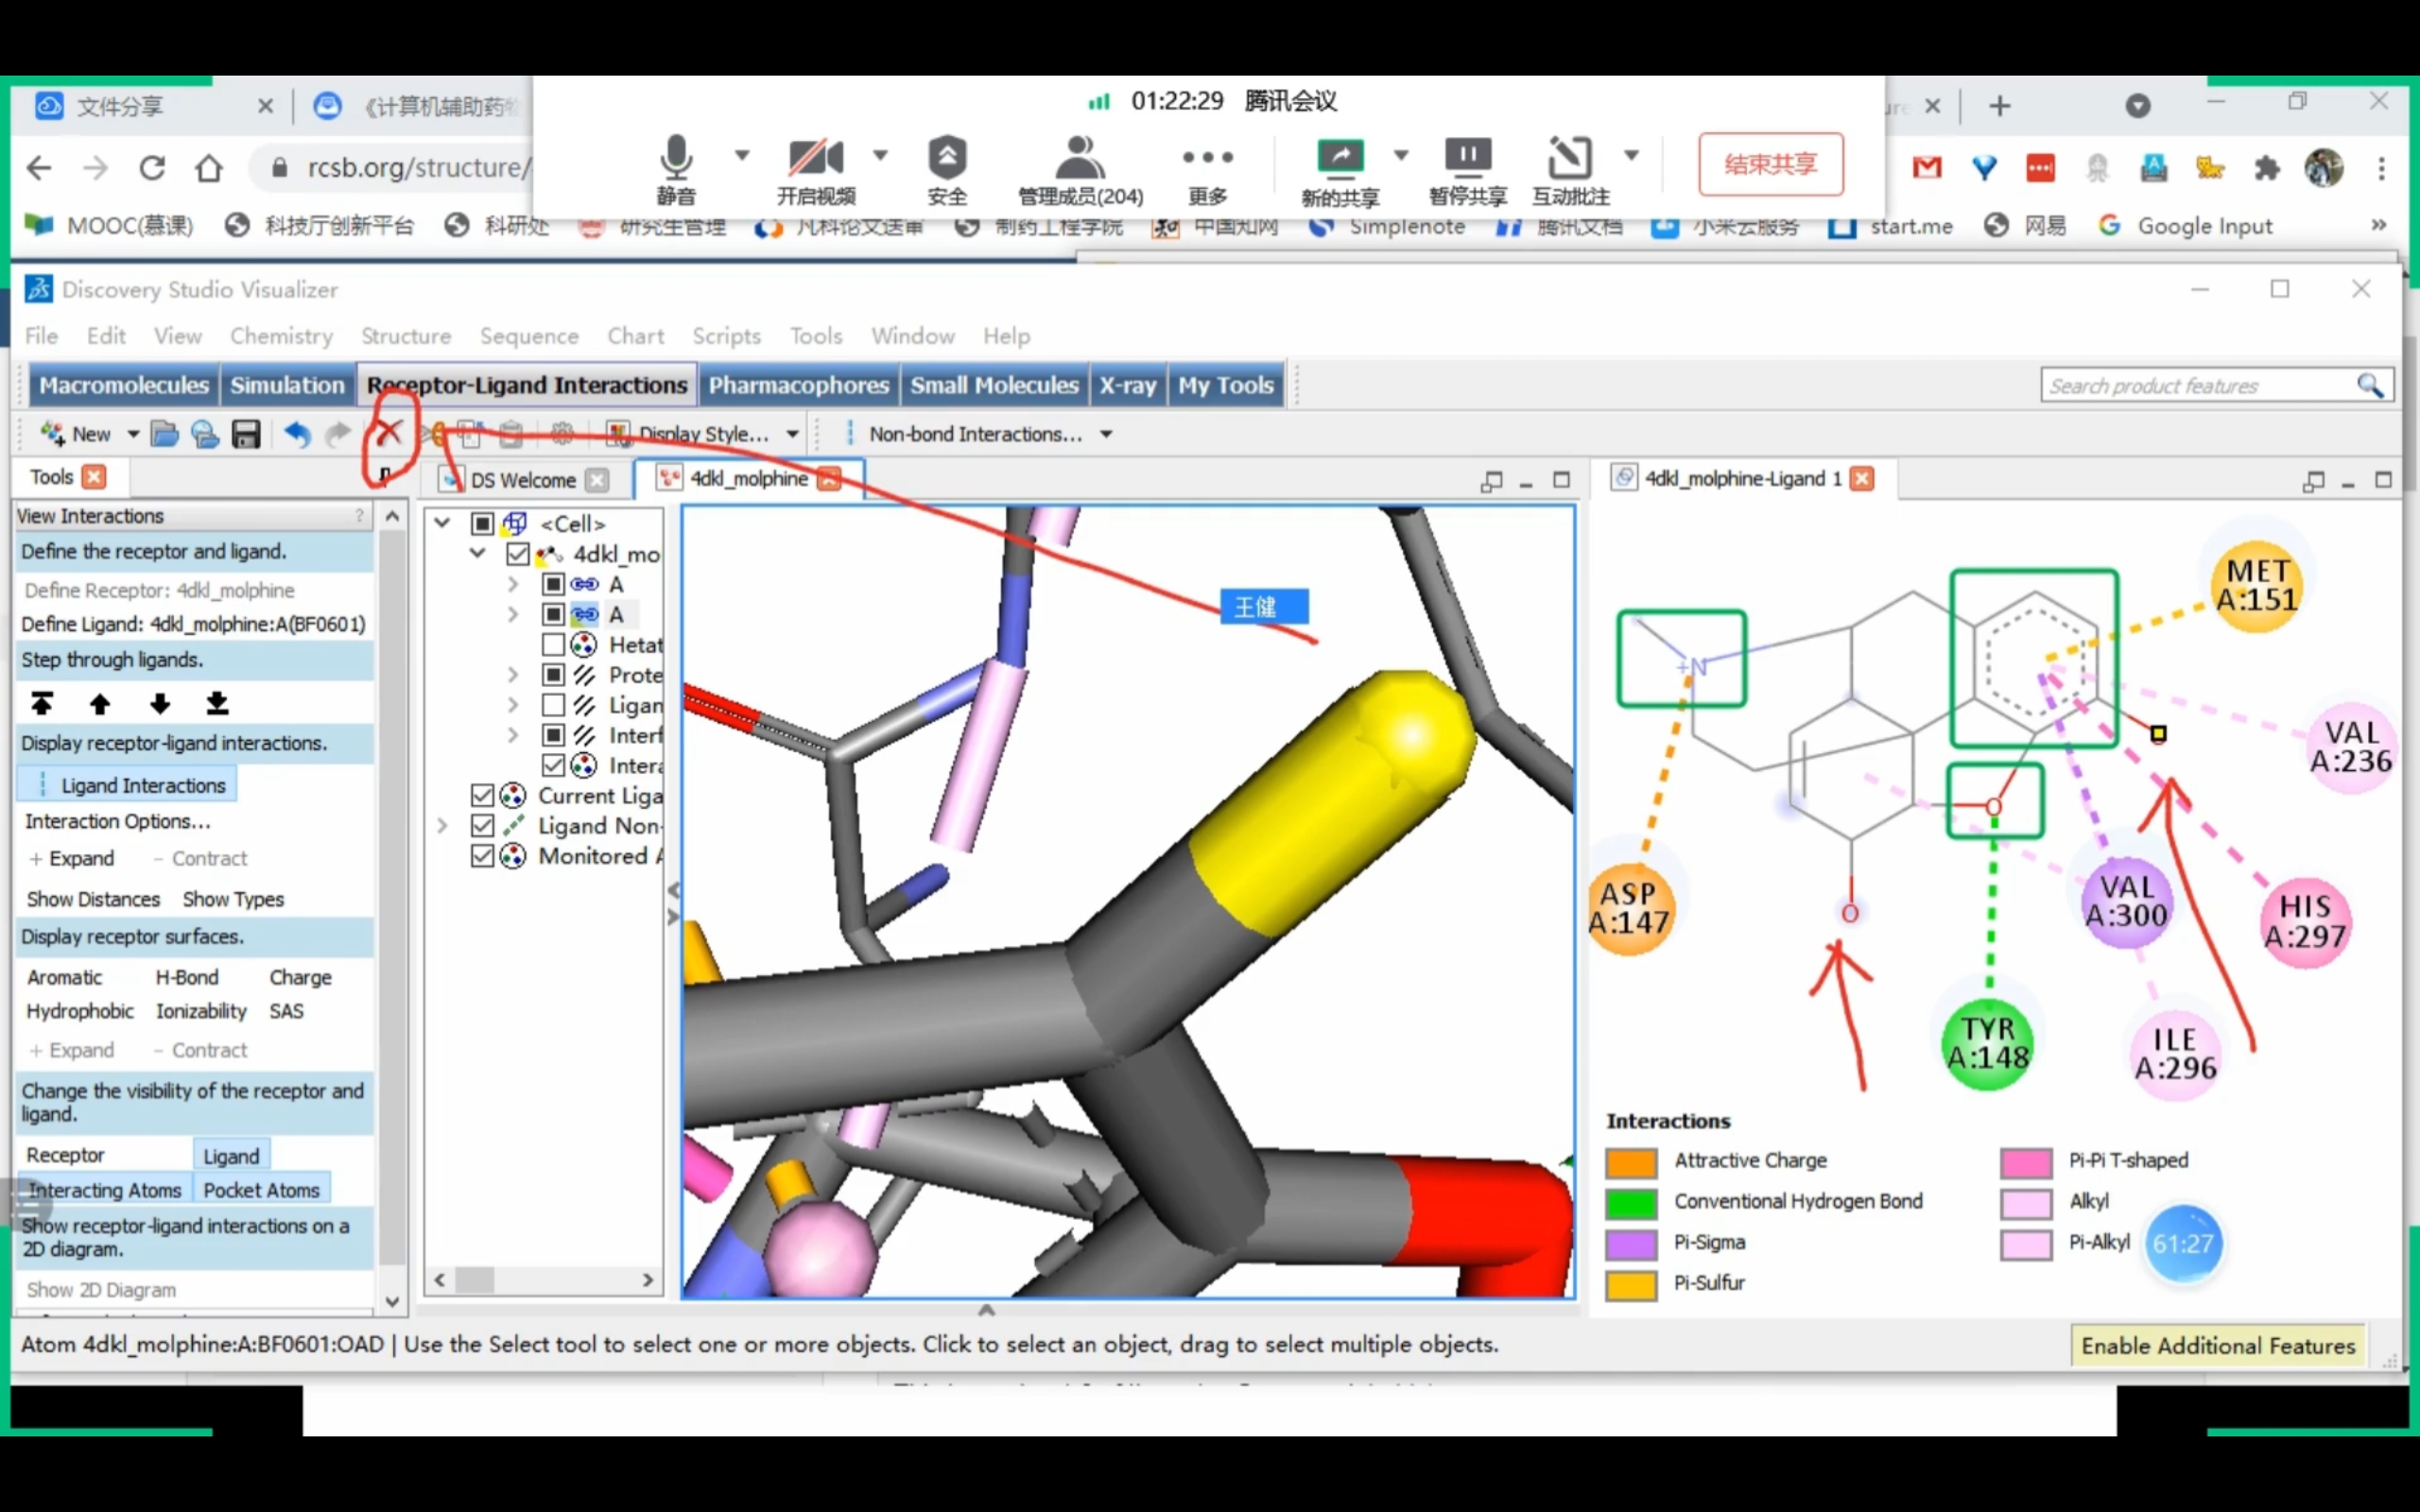Open Interaction Options...
2420x1512 pixels.
point(118,821)
